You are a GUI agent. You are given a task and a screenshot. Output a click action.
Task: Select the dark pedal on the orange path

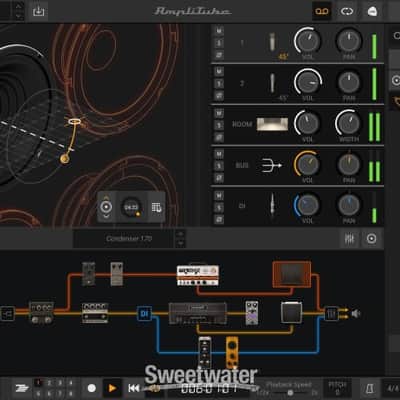[88, 274]
